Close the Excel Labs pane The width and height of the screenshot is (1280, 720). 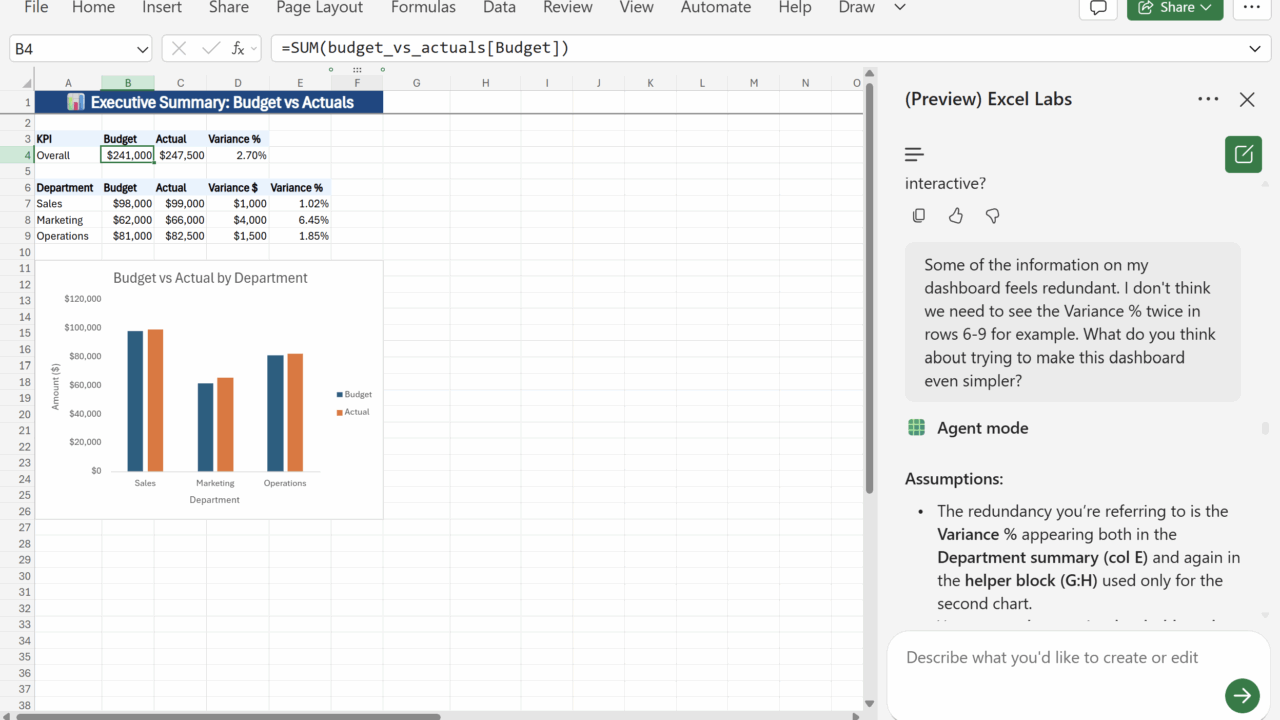pyautogui.click(x=1247, y=99)
